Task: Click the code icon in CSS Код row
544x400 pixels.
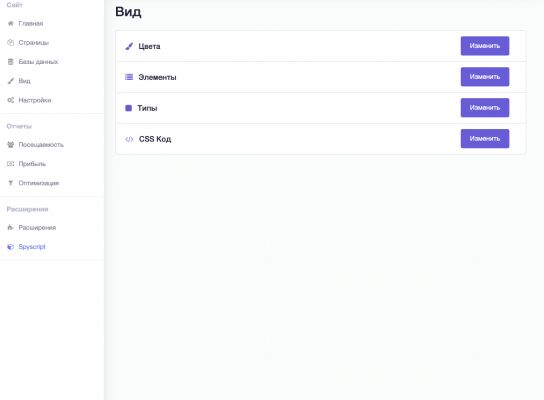Action: click(129, 139)
